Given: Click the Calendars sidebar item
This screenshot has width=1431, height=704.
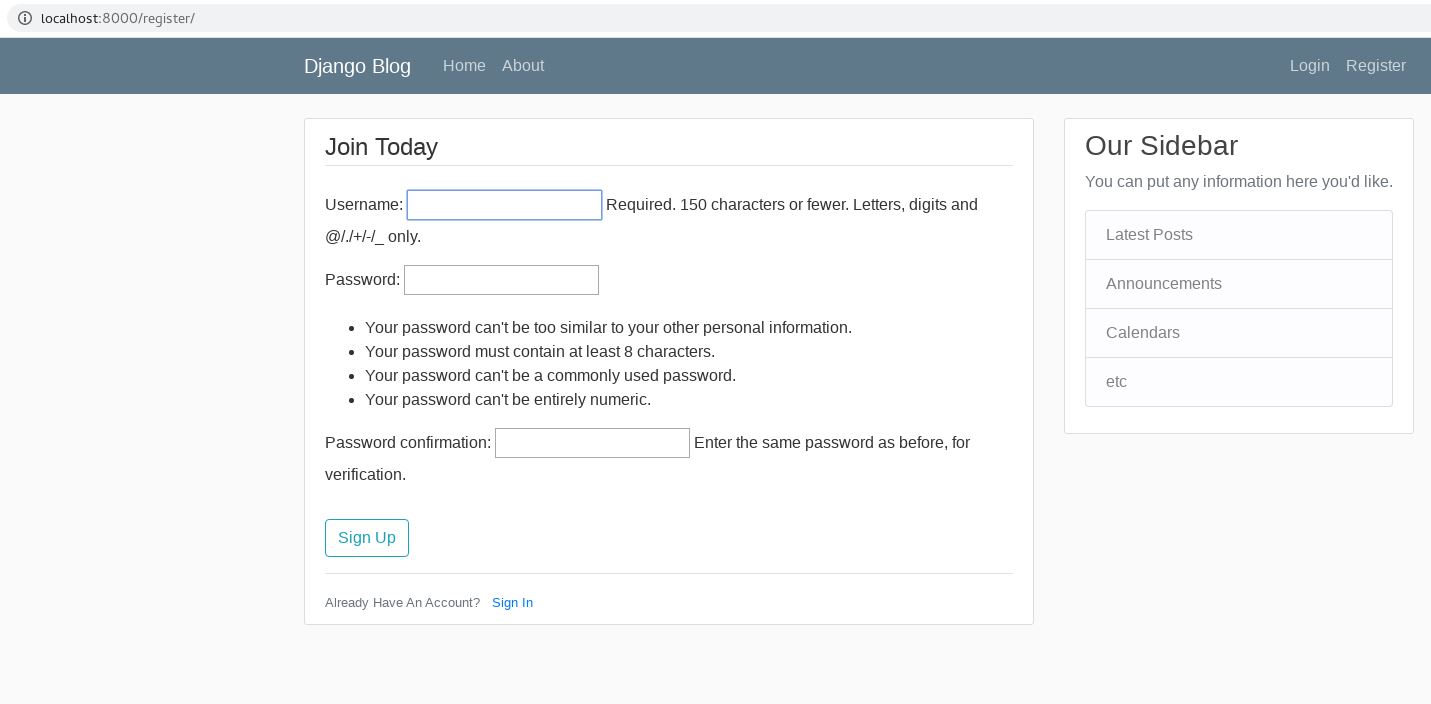Looking at the screenshot, I should click(x=1142, y=333).
